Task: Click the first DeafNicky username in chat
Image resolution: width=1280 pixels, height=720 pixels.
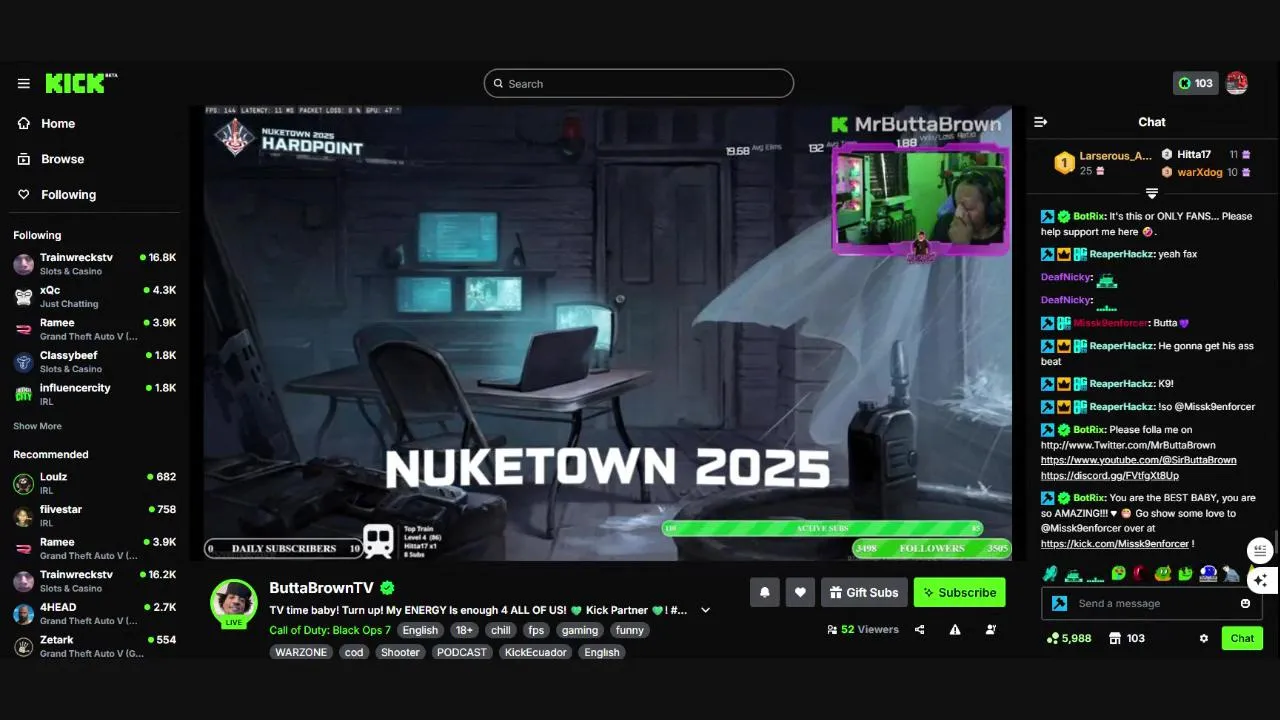Action: (x=1065, y=277)
